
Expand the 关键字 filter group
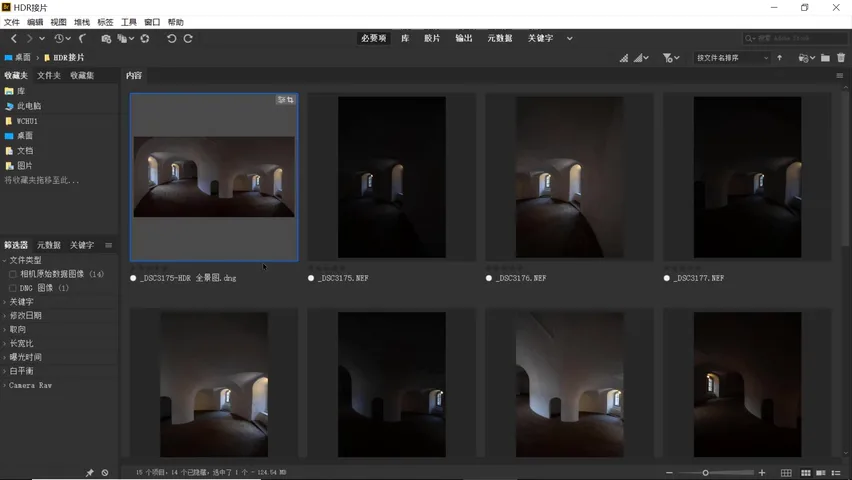[x=5, y=302]
